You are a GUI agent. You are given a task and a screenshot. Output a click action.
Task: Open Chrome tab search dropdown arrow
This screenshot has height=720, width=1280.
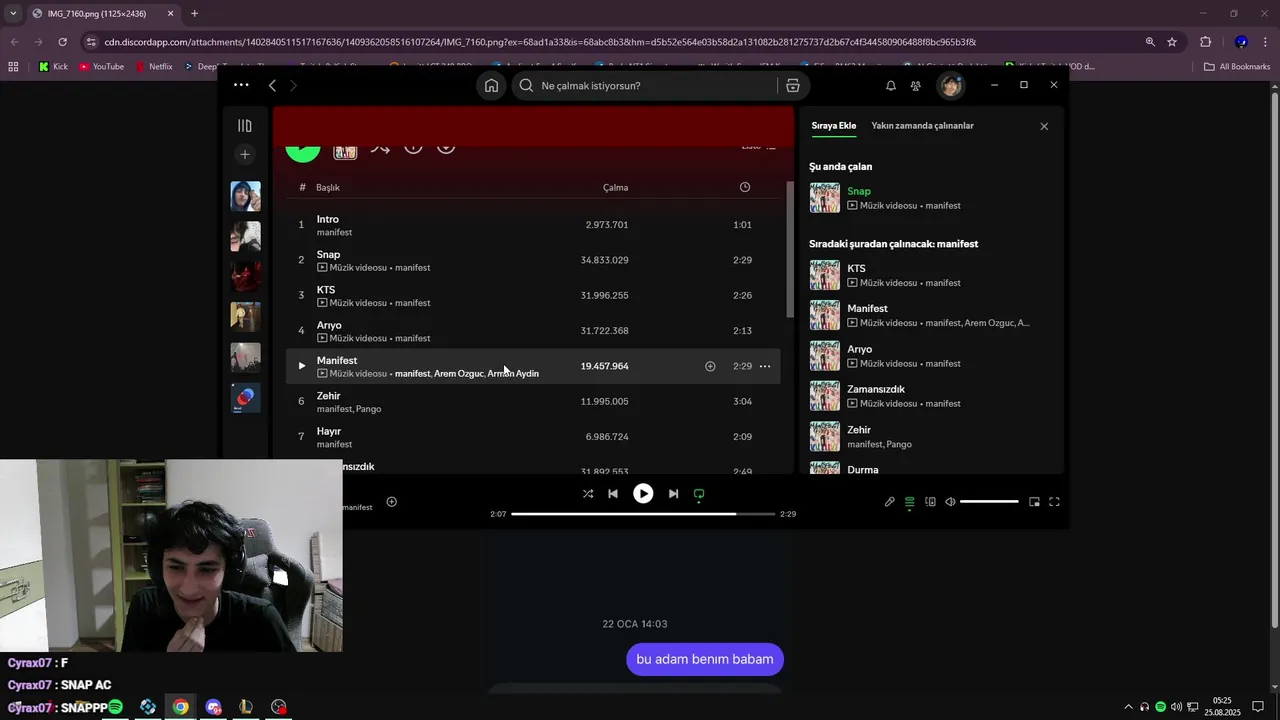[13, 14]
